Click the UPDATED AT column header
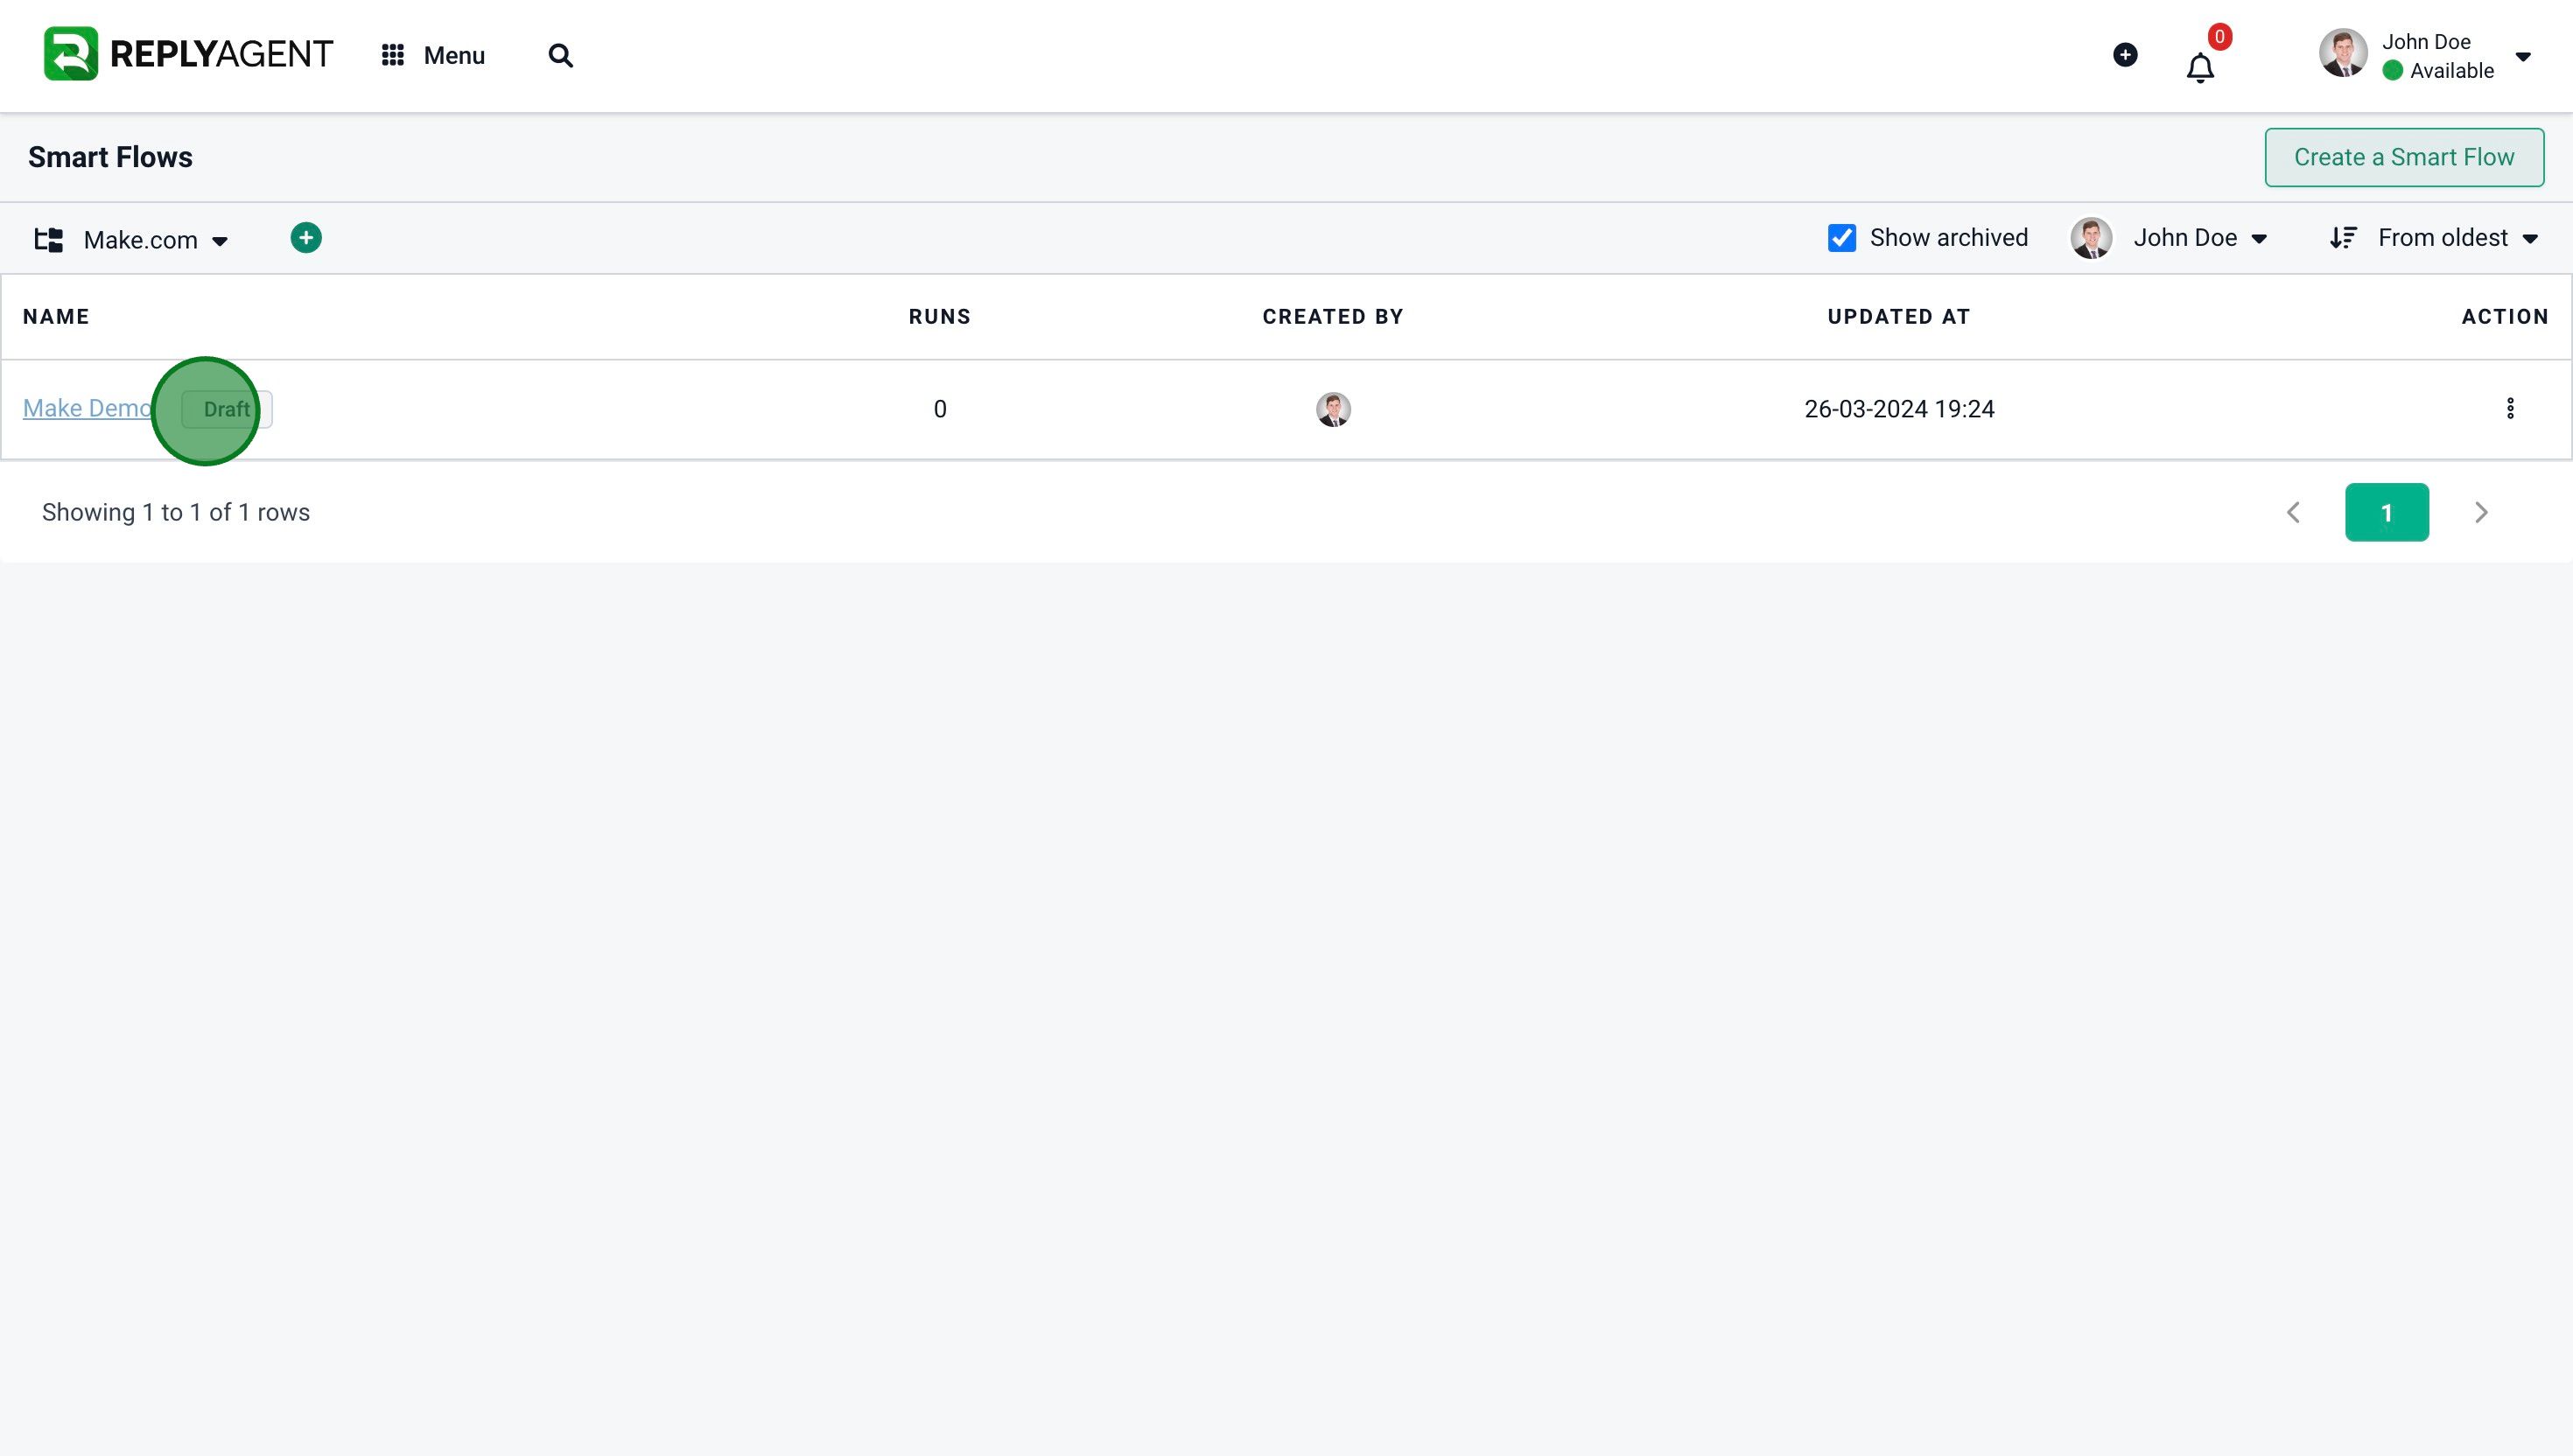The width and height of the screenshot is (2573, 1456). pos(1899,317)
